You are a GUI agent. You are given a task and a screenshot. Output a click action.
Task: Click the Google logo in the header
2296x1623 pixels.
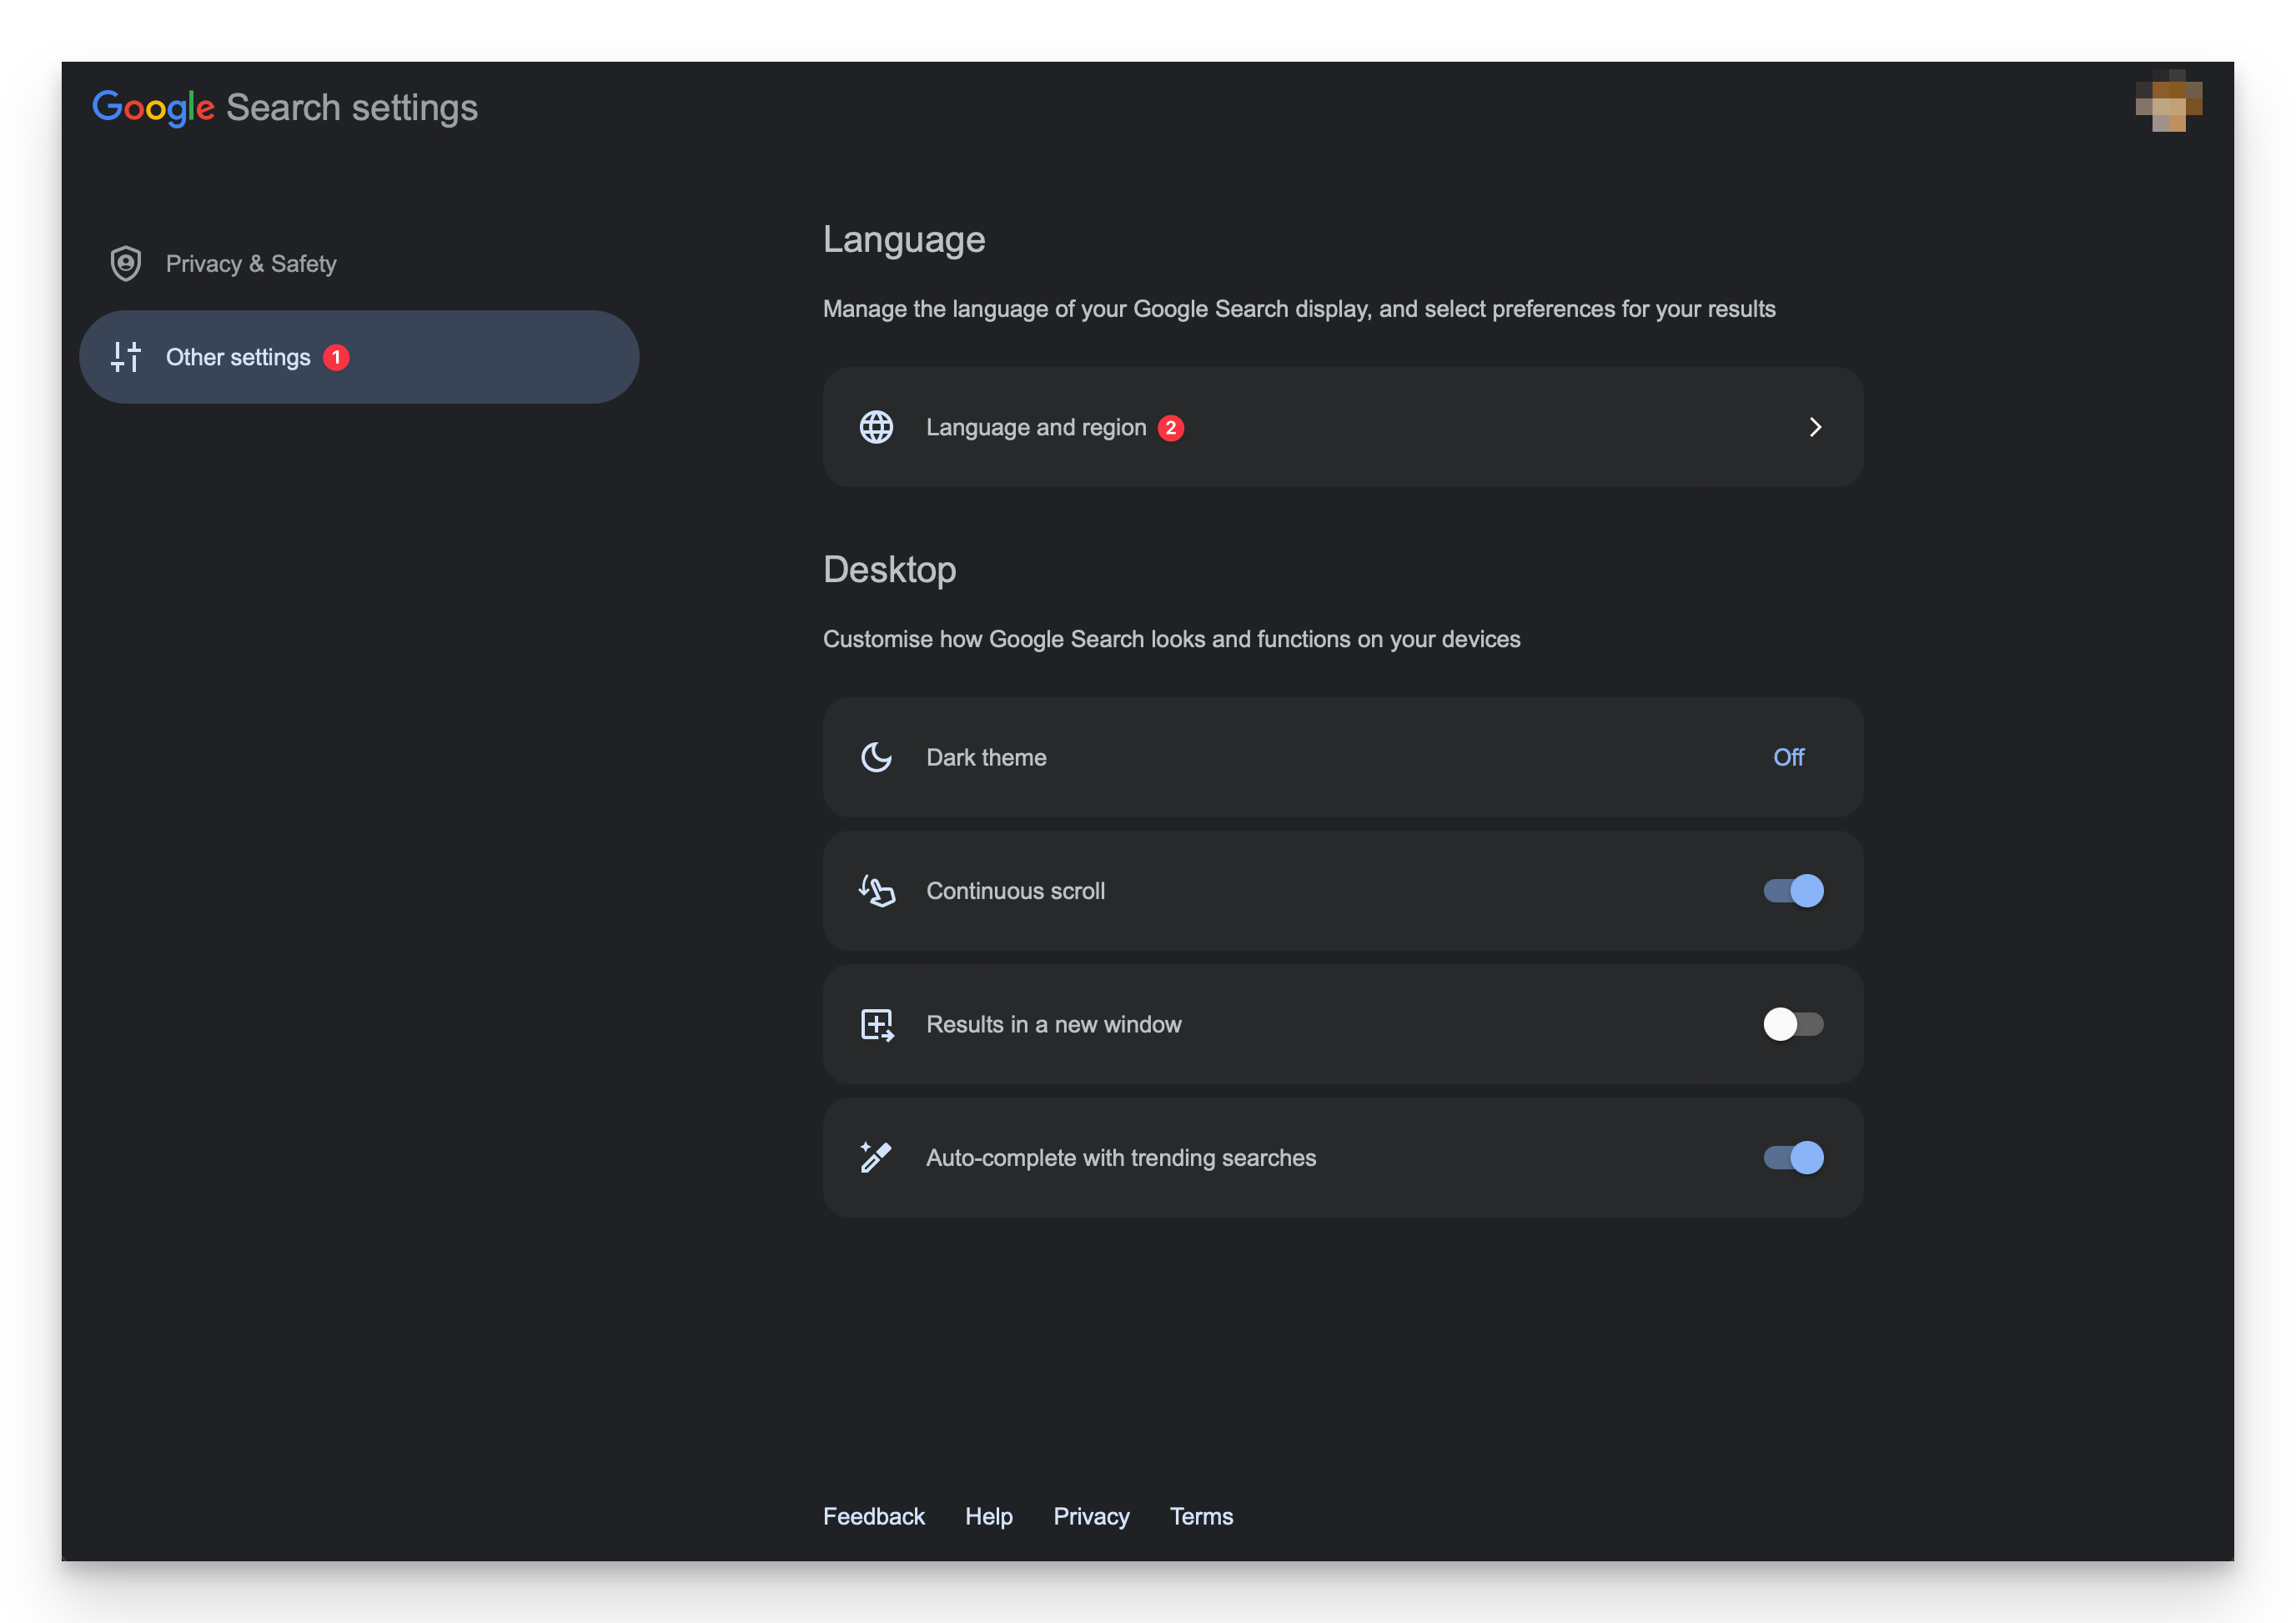pos(154,106)
